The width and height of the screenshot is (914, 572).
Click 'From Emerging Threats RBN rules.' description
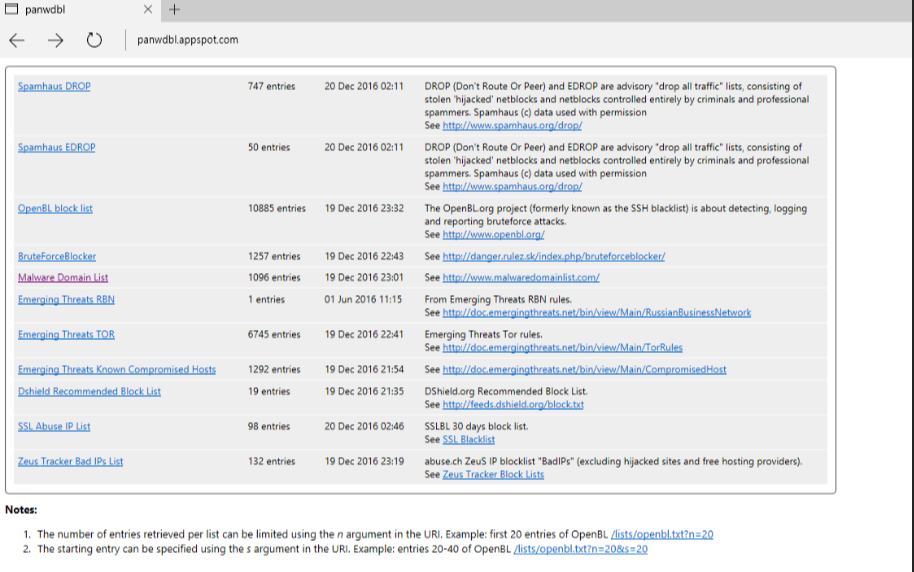(x=498, y=300)
